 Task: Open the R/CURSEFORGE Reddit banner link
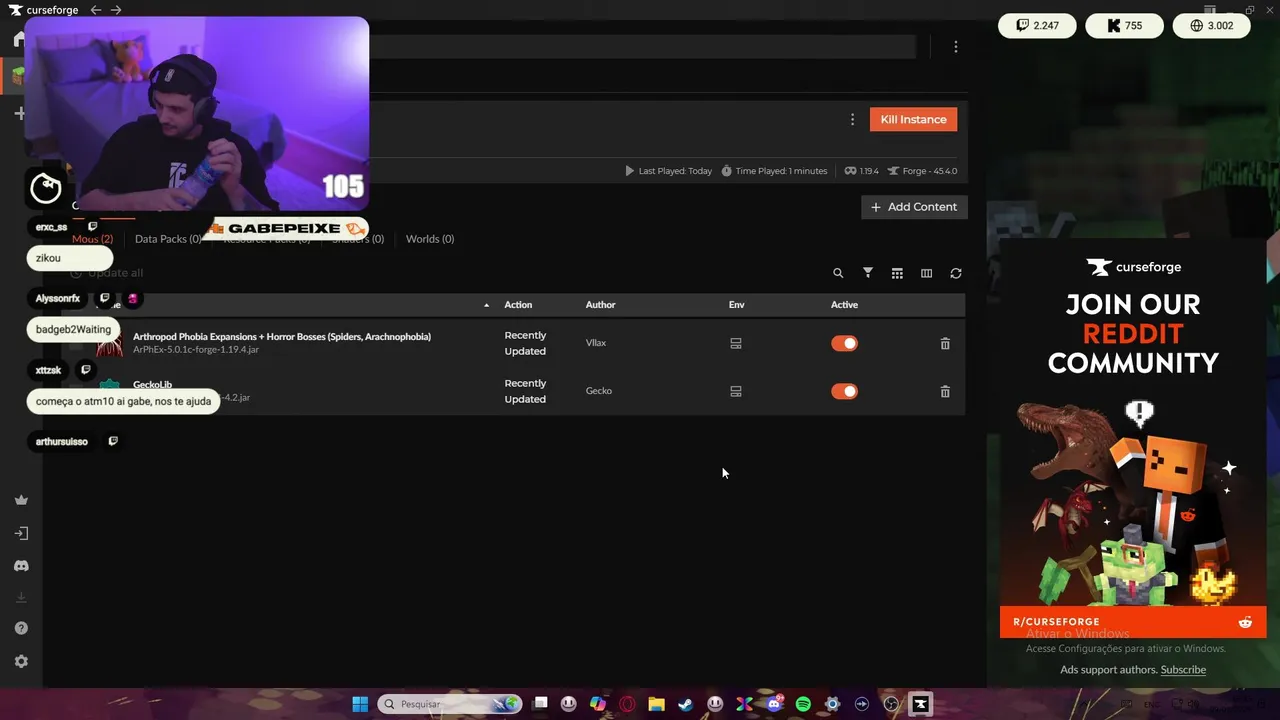pos(1133,622)
